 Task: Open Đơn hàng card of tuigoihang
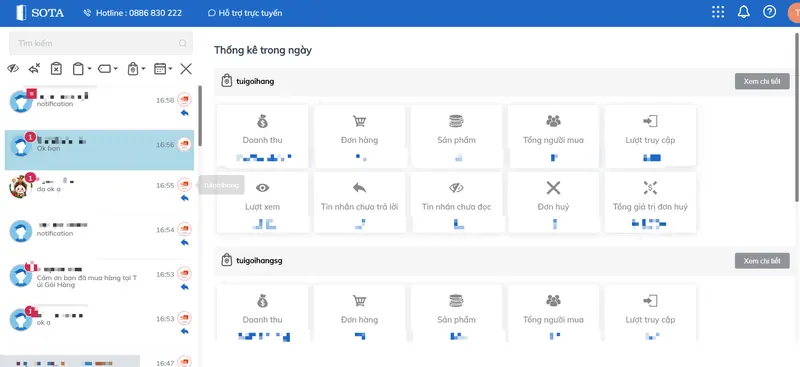360,136
